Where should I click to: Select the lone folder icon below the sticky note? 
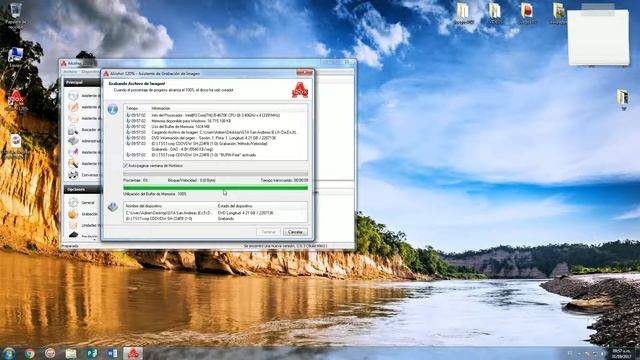pos(622,100)
